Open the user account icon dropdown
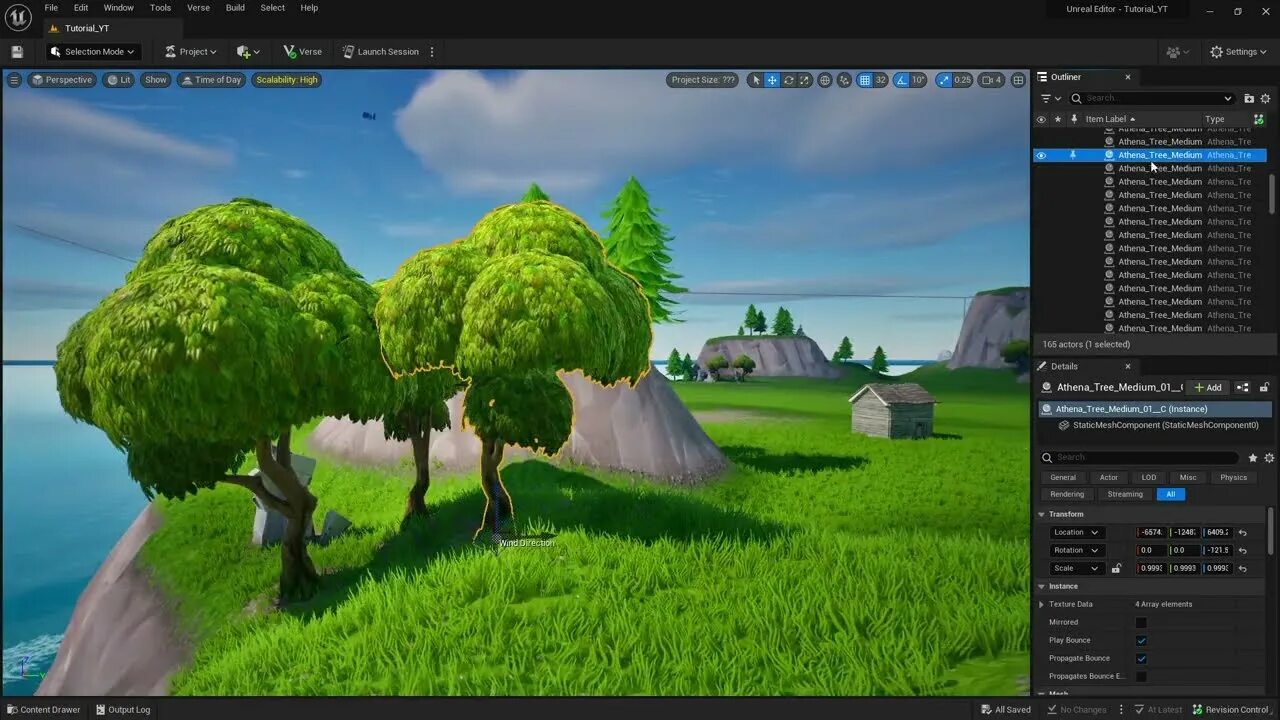This screenshot has height=720, width=1280. (1178, 52)
